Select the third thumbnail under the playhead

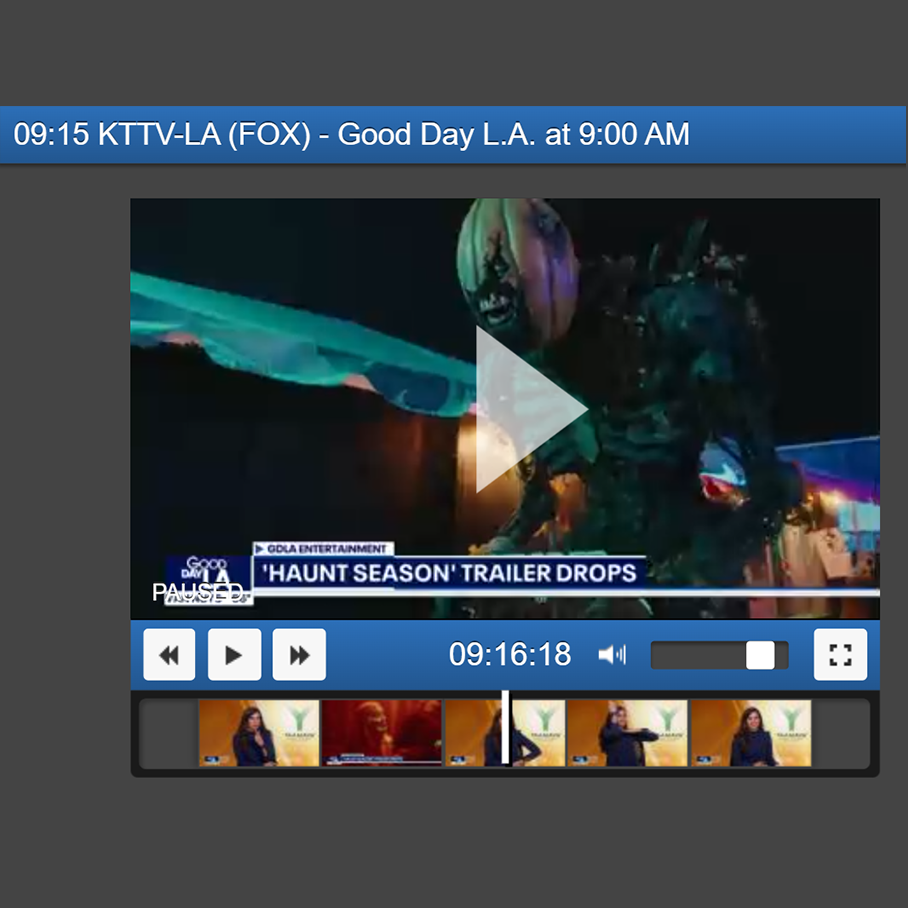pos(505,733)
